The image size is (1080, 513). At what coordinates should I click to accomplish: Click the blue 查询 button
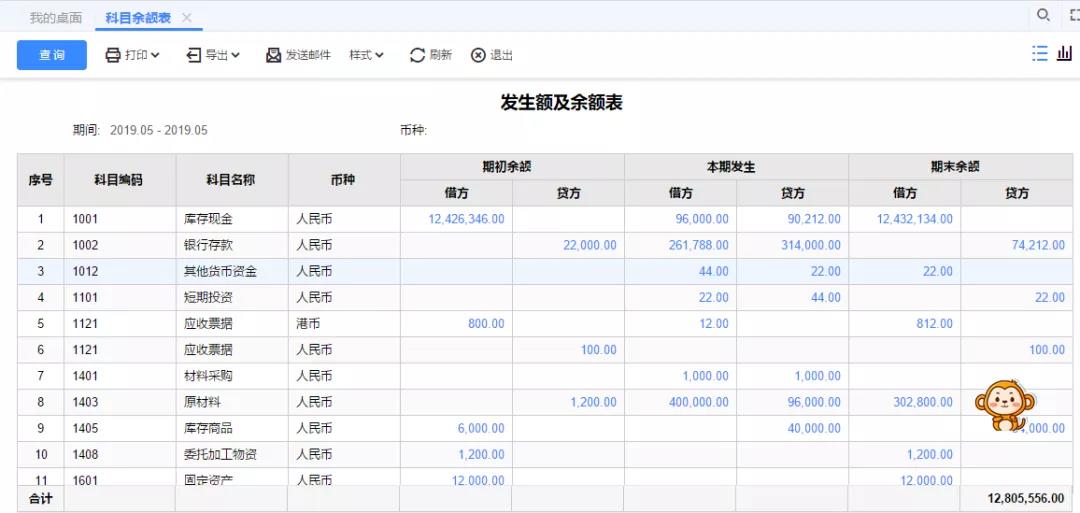tap(52, 55)
